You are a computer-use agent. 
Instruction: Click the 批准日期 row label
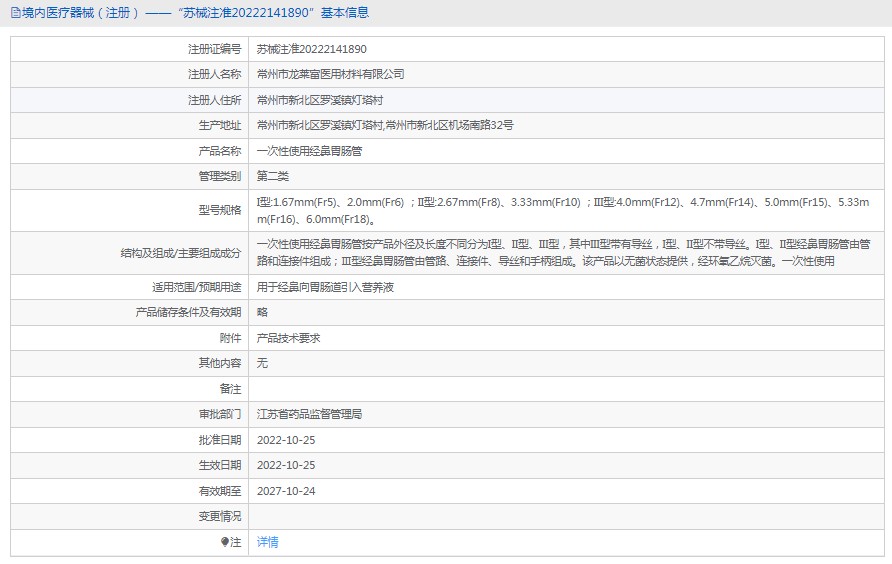click(220, 440)
